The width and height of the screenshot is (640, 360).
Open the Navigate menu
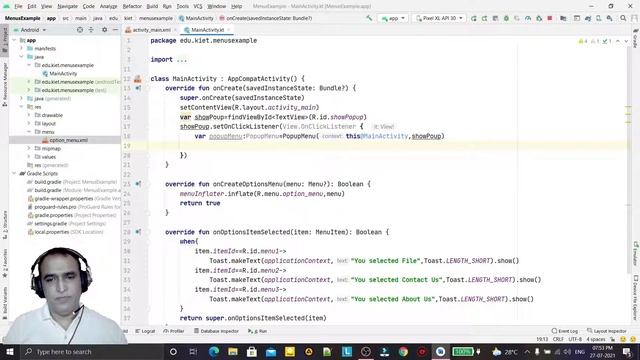click(67, 6)
